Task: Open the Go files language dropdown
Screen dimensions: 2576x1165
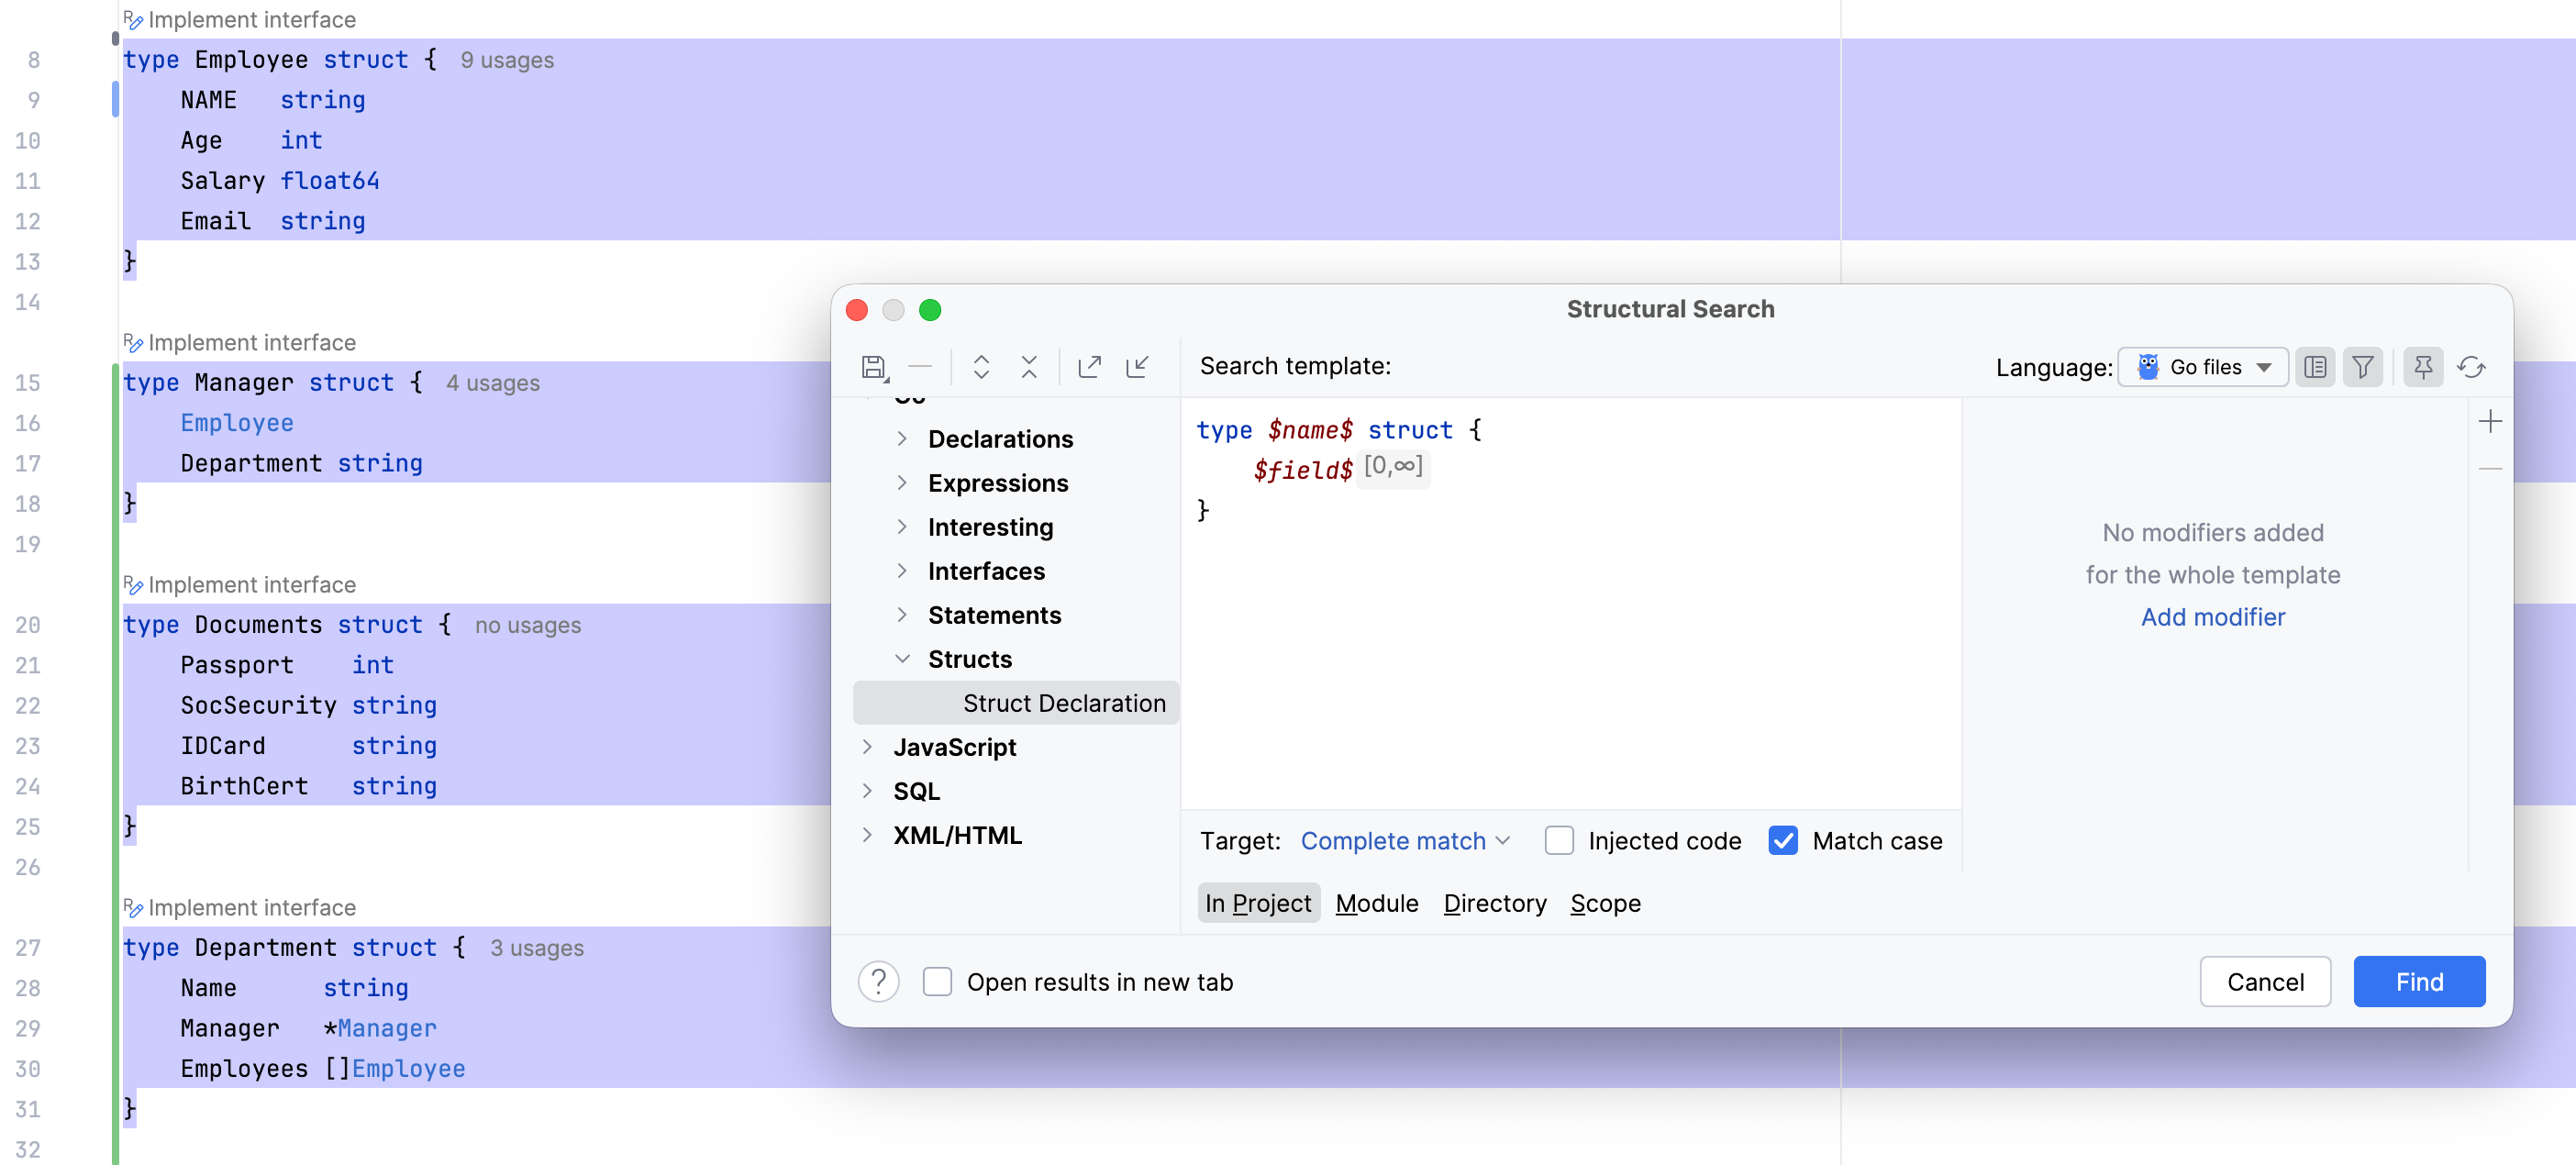Action: (2204, 367)
